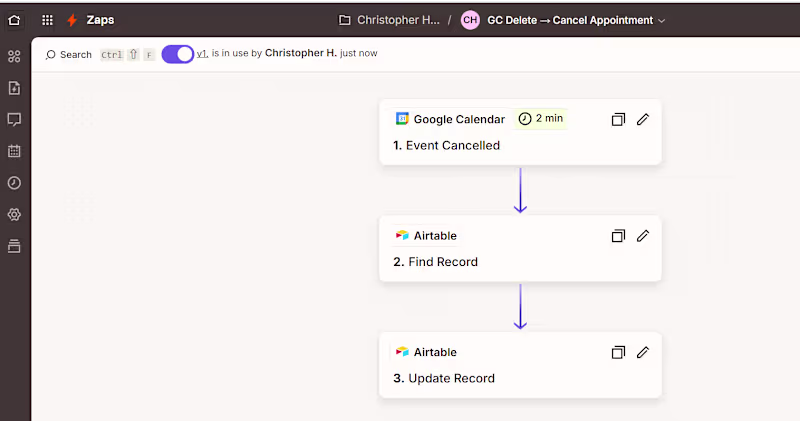Click the Search button
This screenshot has height=421, width=800.
[x=68, y=54]
